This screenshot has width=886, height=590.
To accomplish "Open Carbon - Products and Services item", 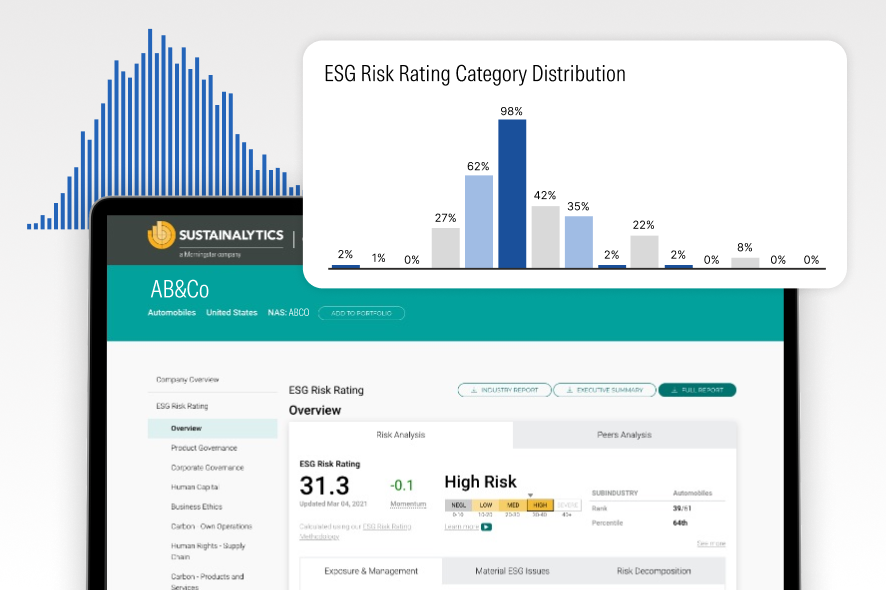I will pos(207,582).
